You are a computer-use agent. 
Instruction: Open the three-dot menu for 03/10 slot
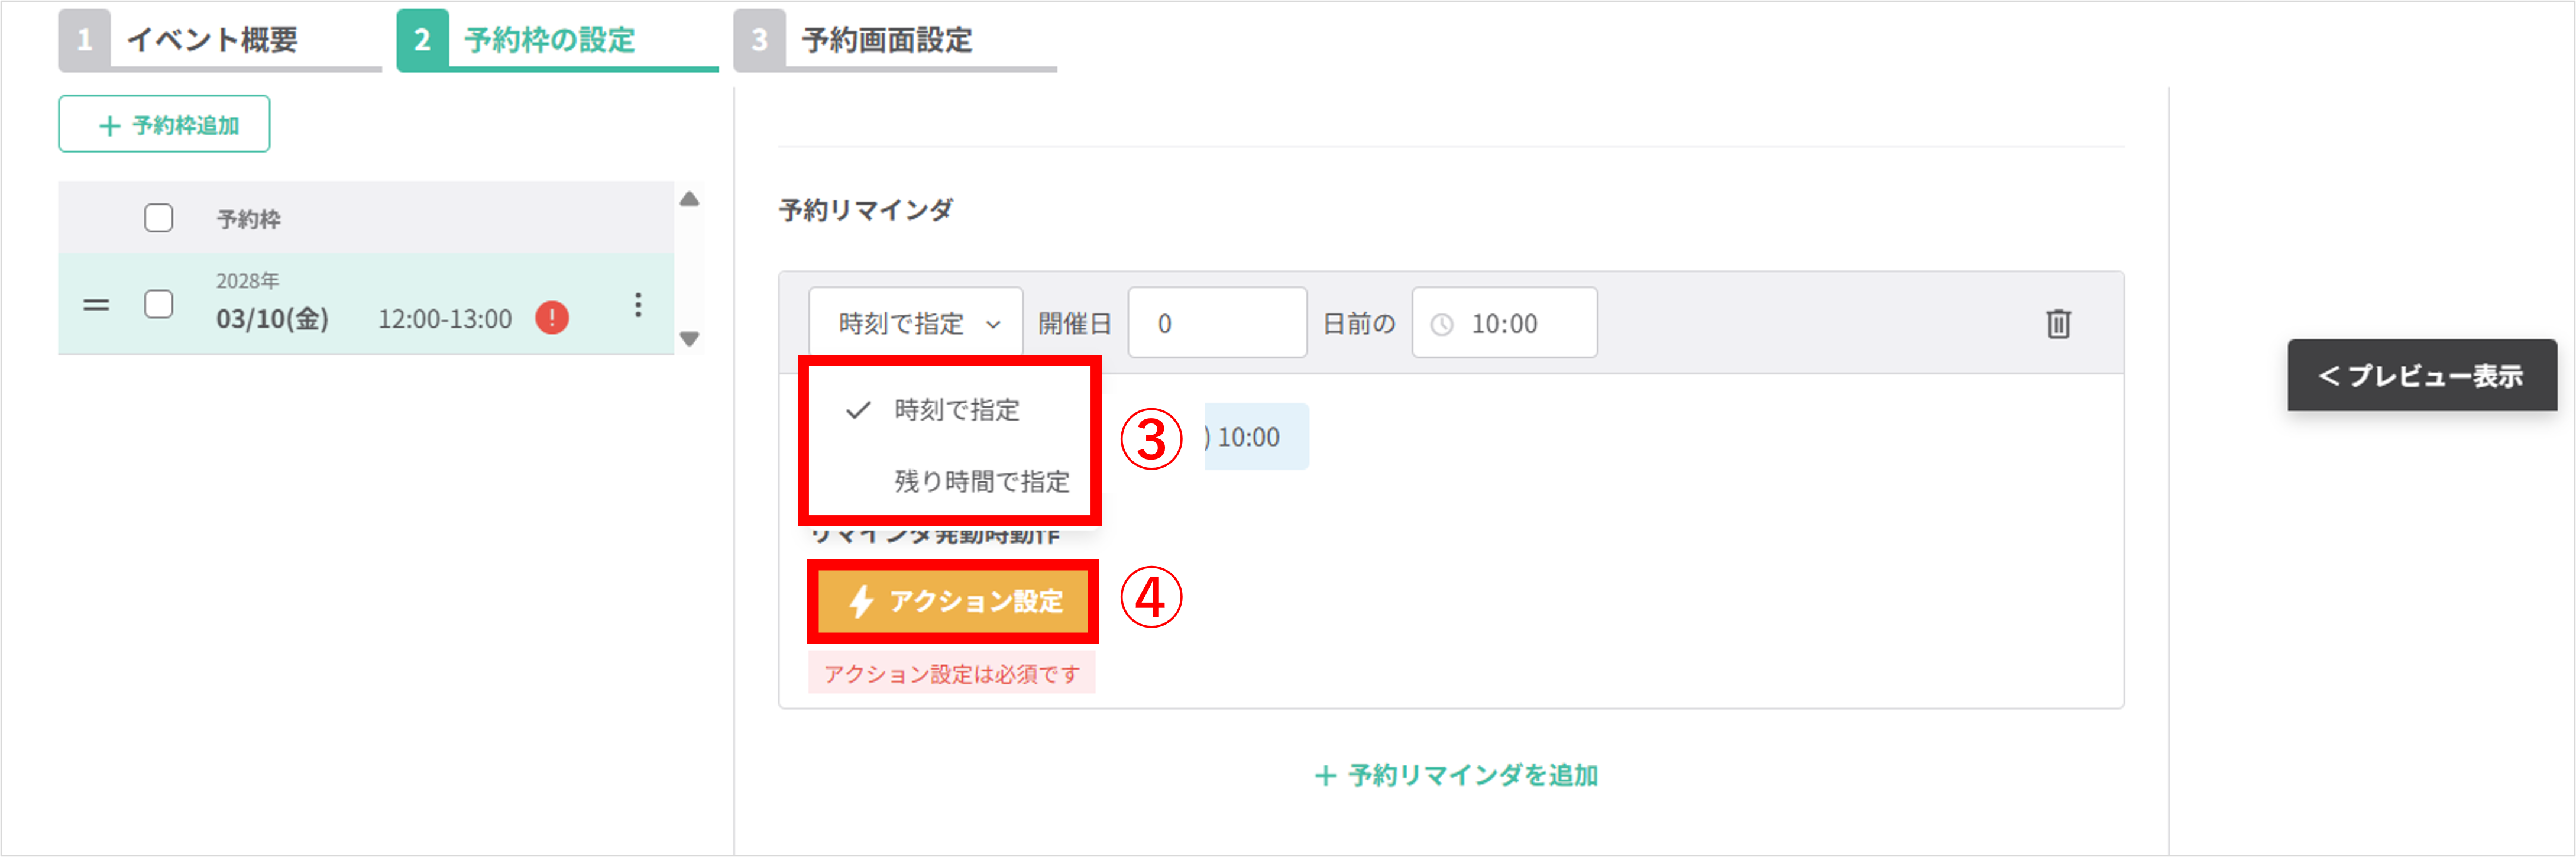(x=638, y=305)
